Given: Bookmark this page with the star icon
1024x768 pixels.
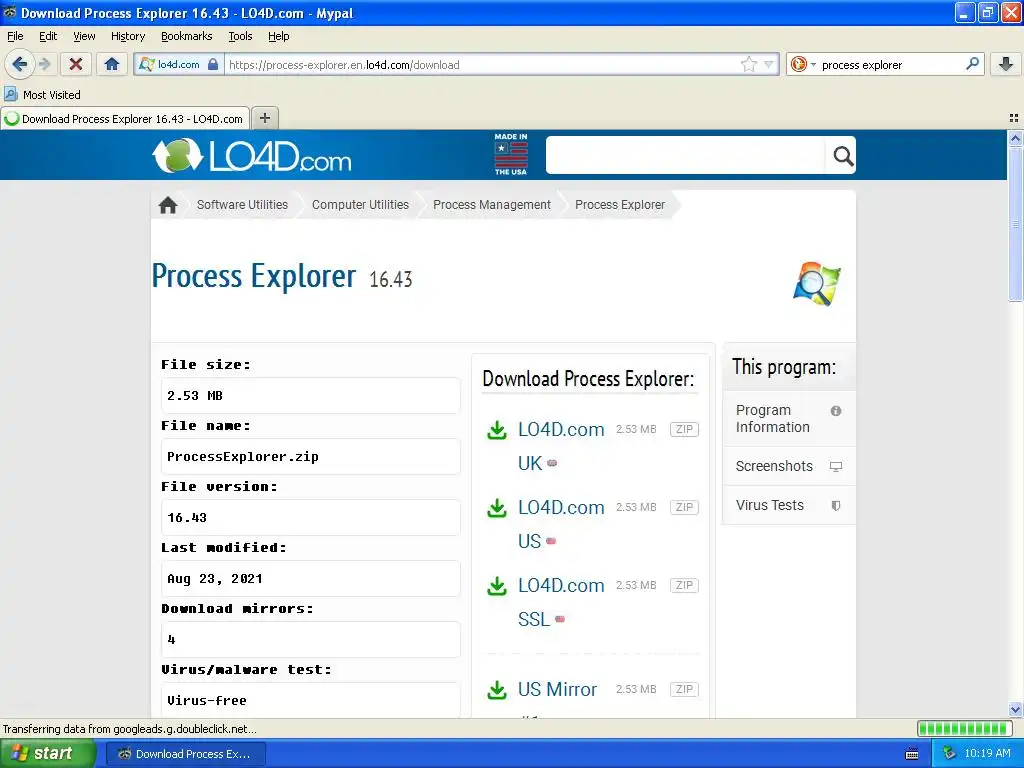Looking at the screenshot, I should click(x=748, y=64).
